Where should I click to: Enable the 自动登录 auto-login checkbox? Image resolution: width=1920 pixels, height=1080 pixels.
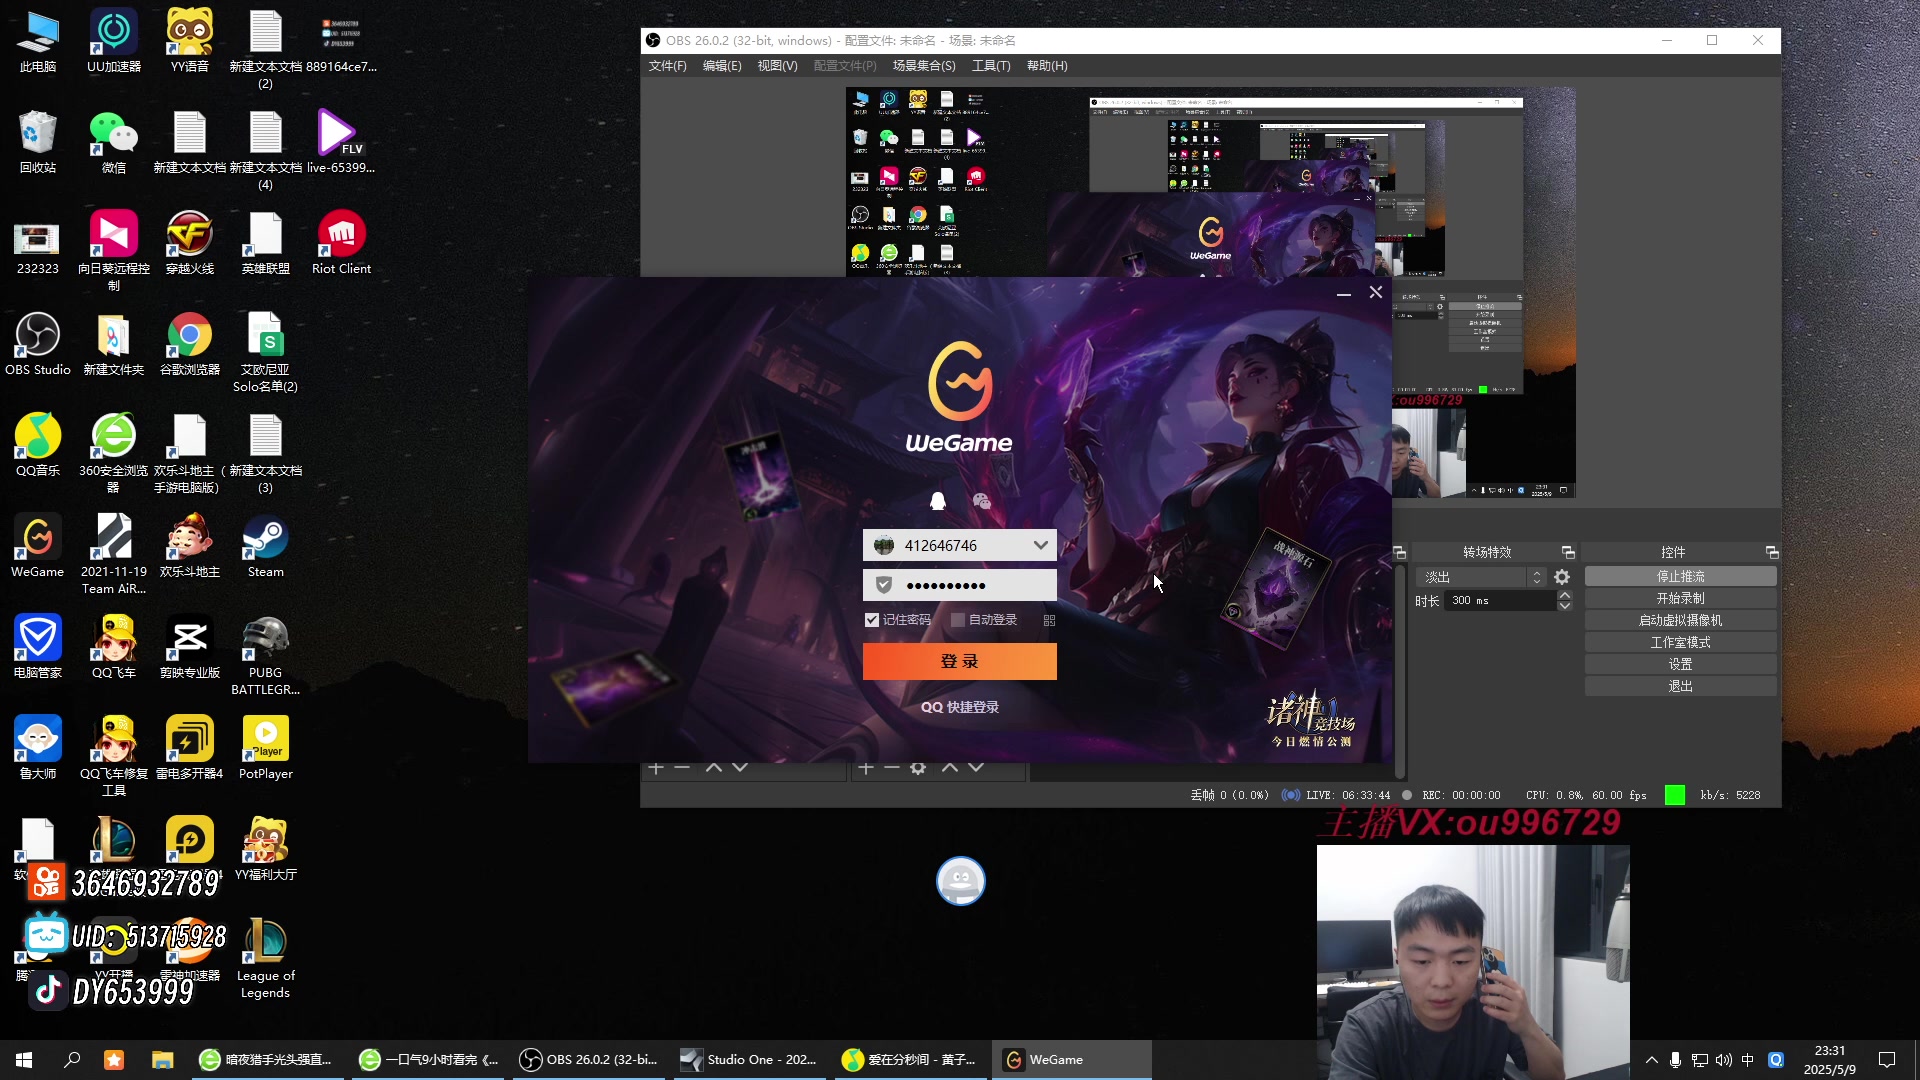point(957,620)
